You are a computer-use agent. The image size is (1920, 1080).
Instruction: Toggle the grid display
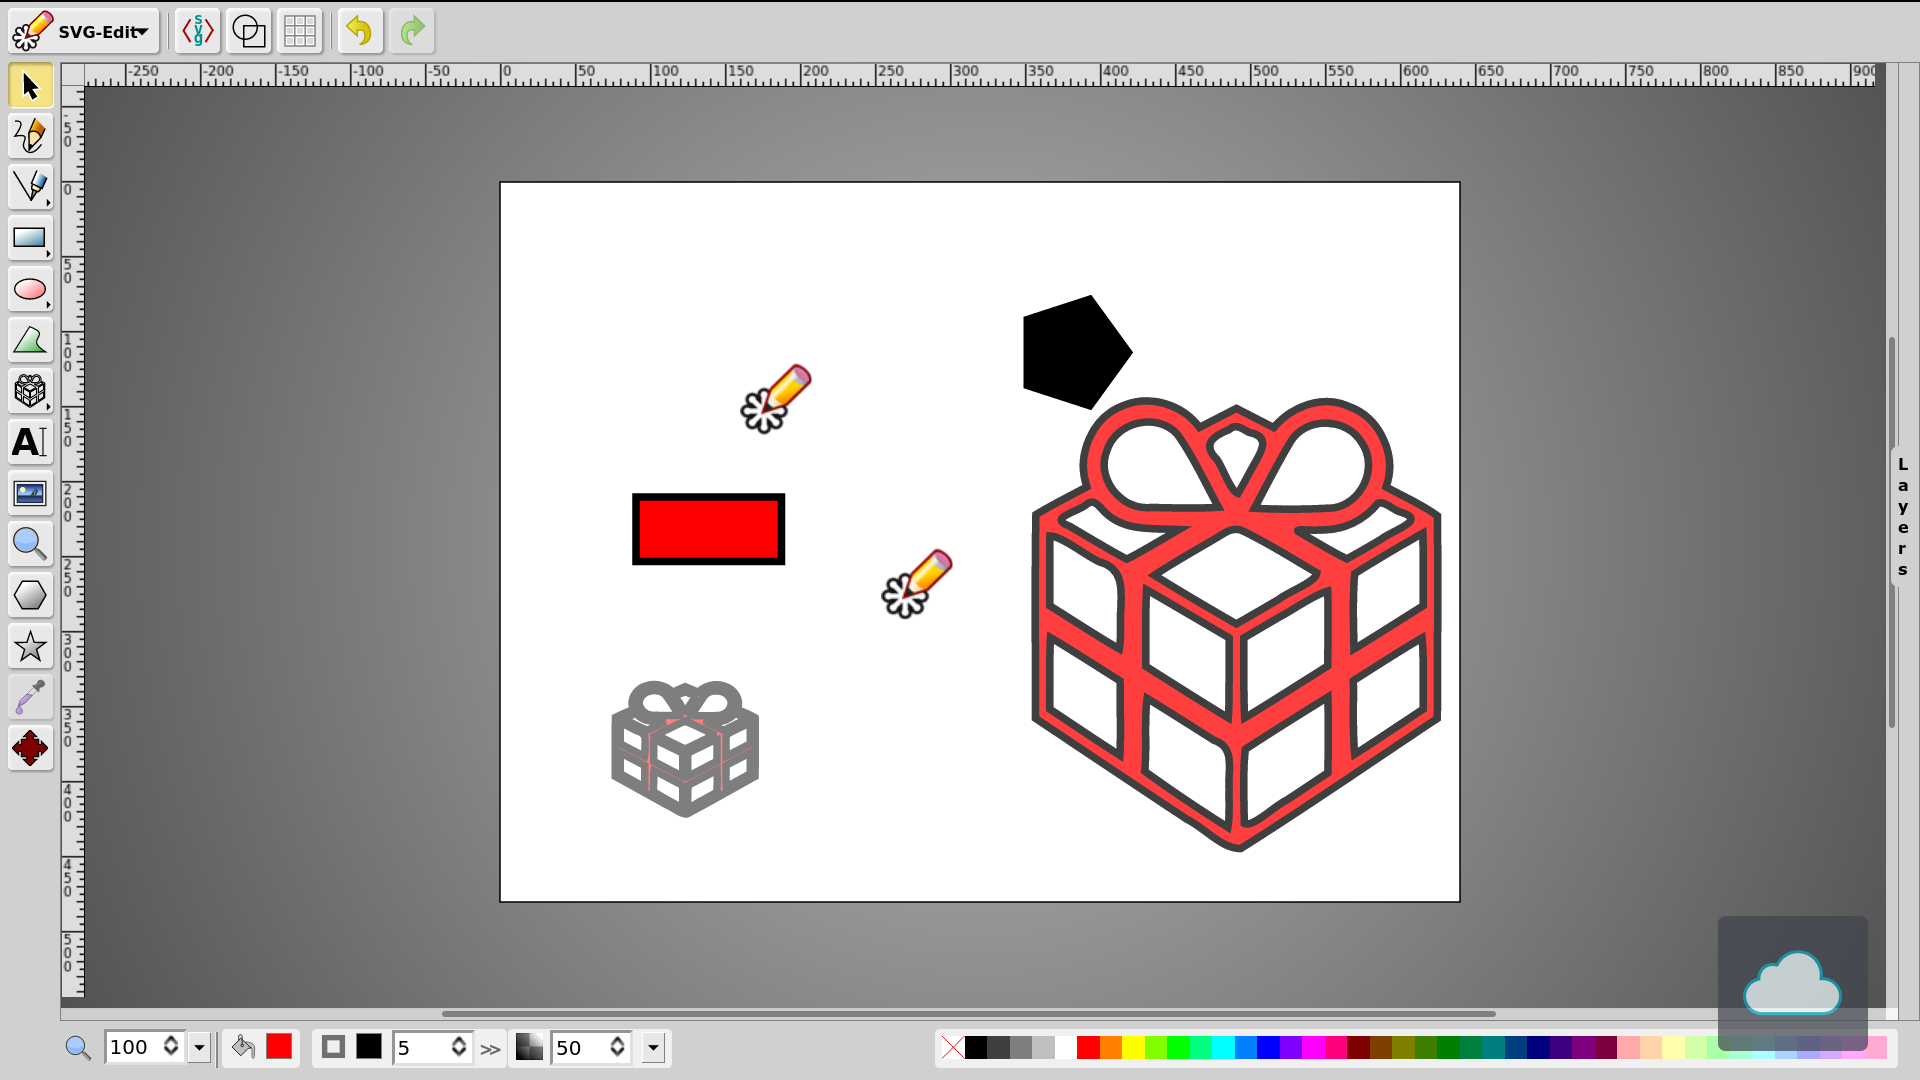pyautogui.click(x=300, y=31)
